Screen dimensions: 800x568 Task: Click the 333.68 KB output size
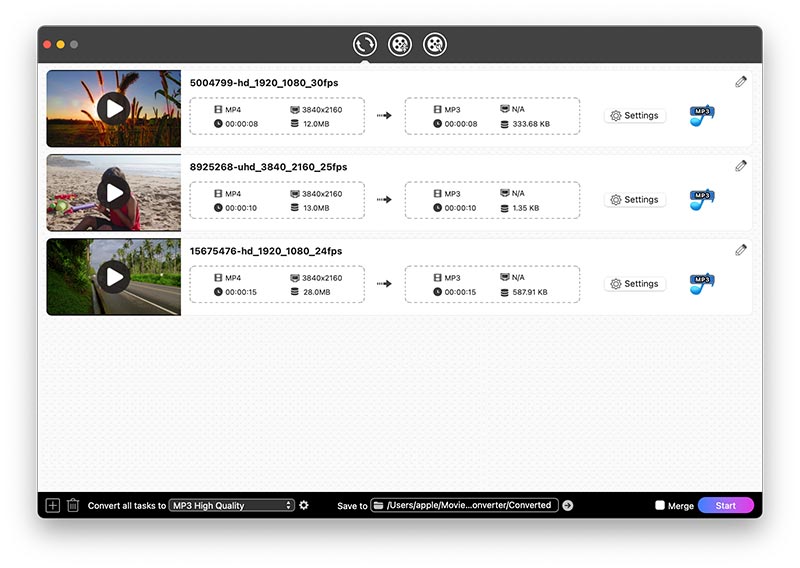pyautogui.click(x=531, y=124)
